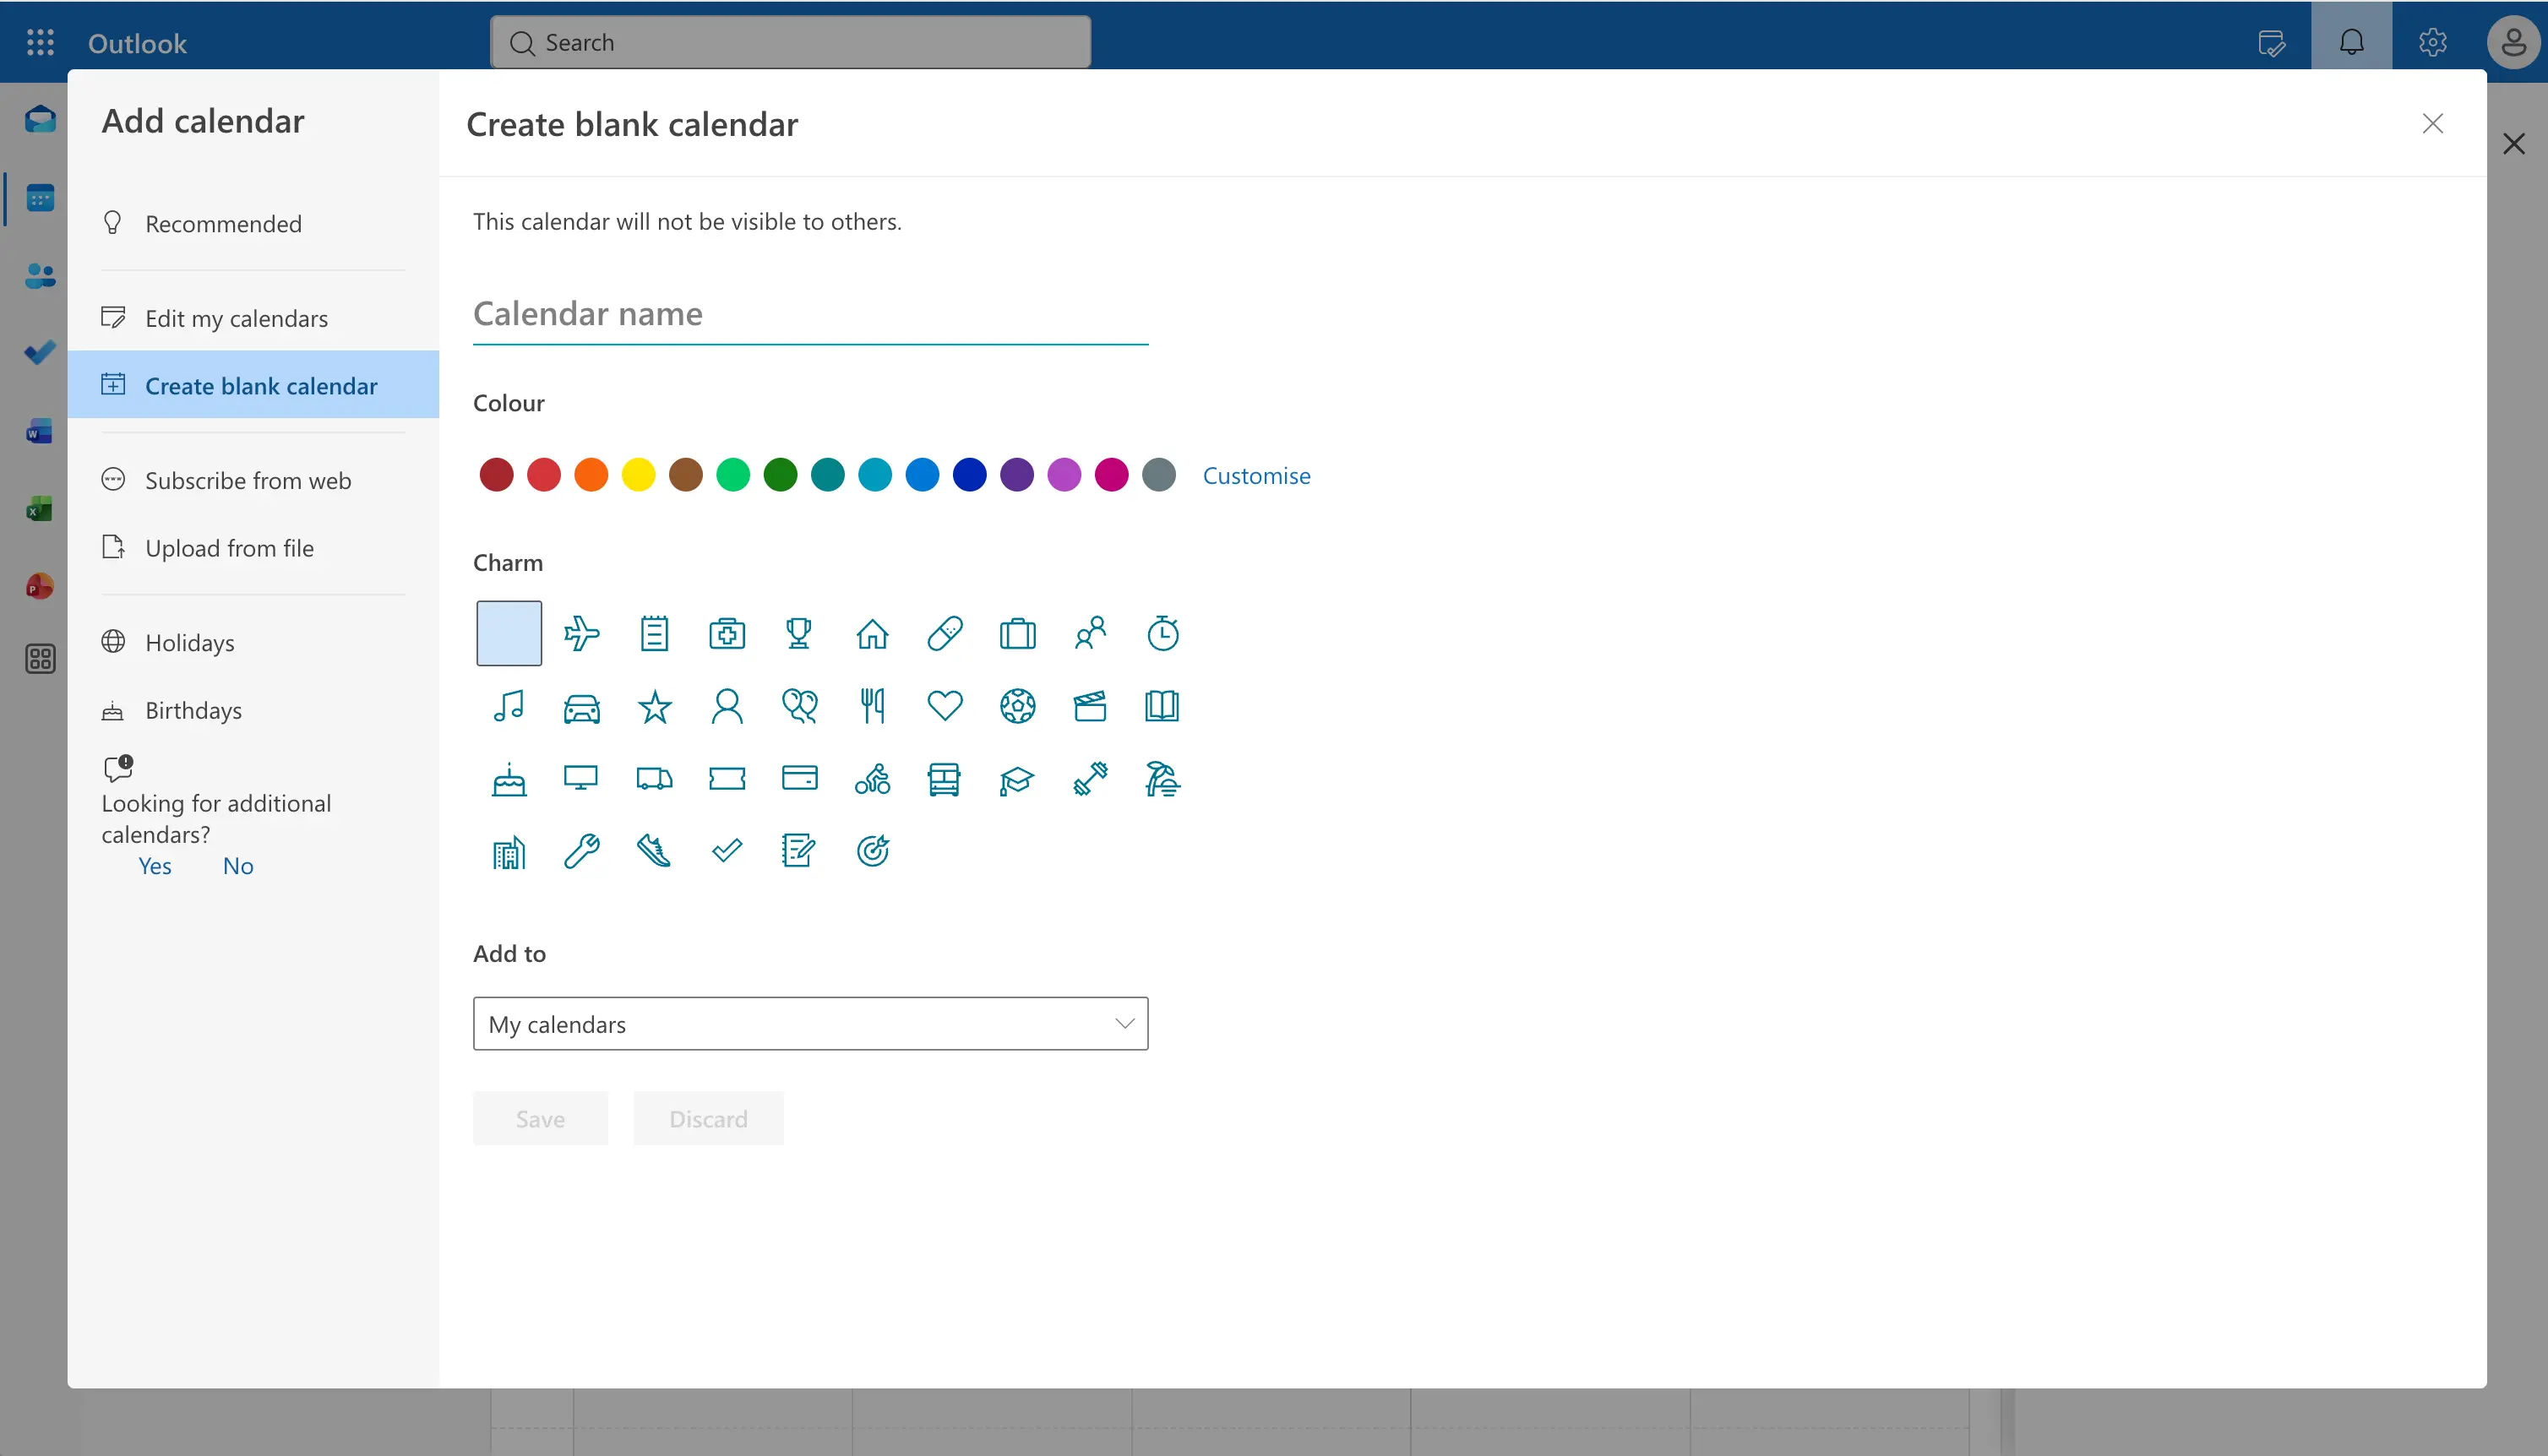Choose the running shoe charm
This screenshot has width=2548, height=1456.
tap(654, 851)
